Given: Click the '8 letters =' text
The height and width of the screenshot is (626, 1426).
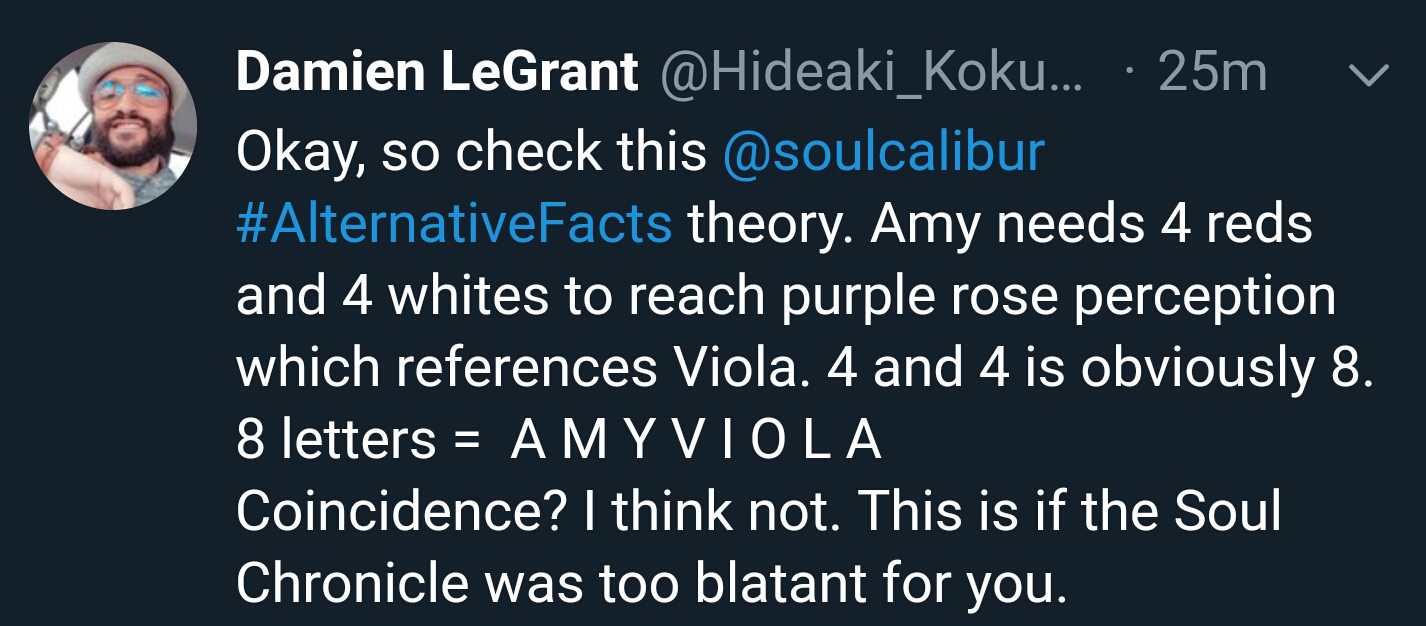Looking at the screenshot, I should (x=360, y=441).
